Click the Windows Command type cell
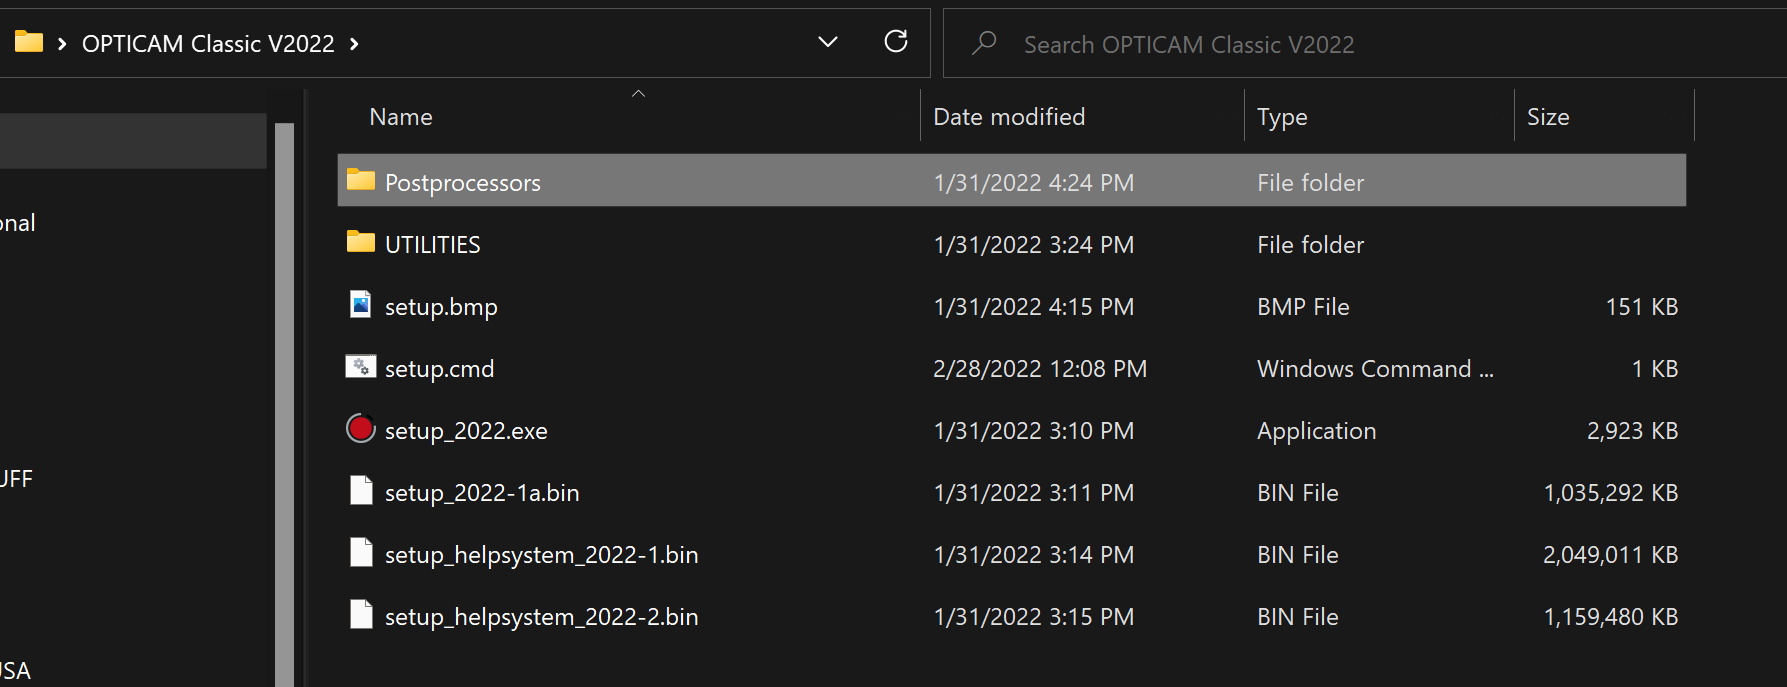The width and height of the screenshot is (1787, 687). (x=1375, y=369)
